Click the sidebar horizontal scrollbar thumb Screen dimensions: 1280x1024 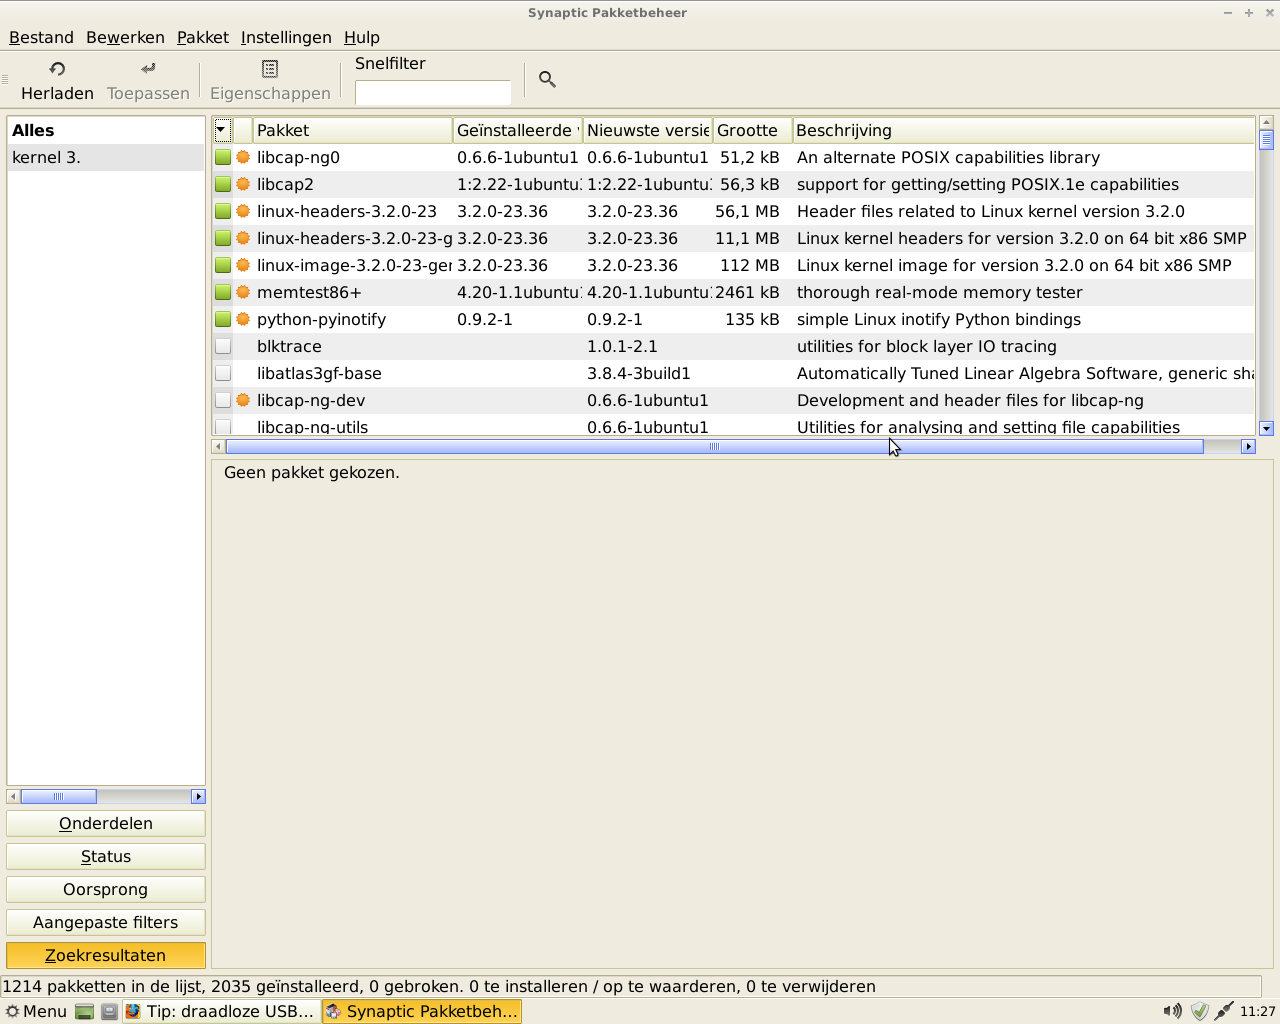click(x=58, y=796)
